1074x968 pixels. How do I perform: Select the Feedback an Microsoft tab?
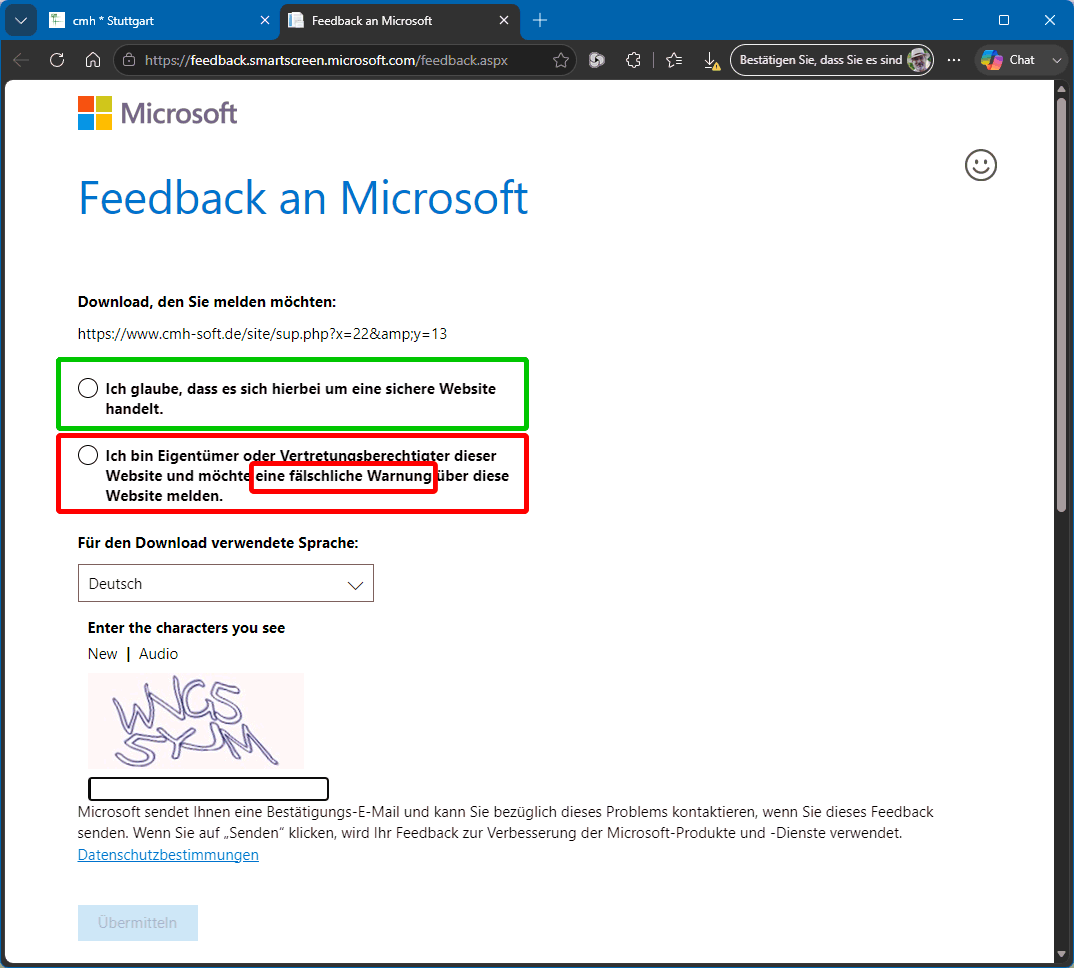pos(400,21)
